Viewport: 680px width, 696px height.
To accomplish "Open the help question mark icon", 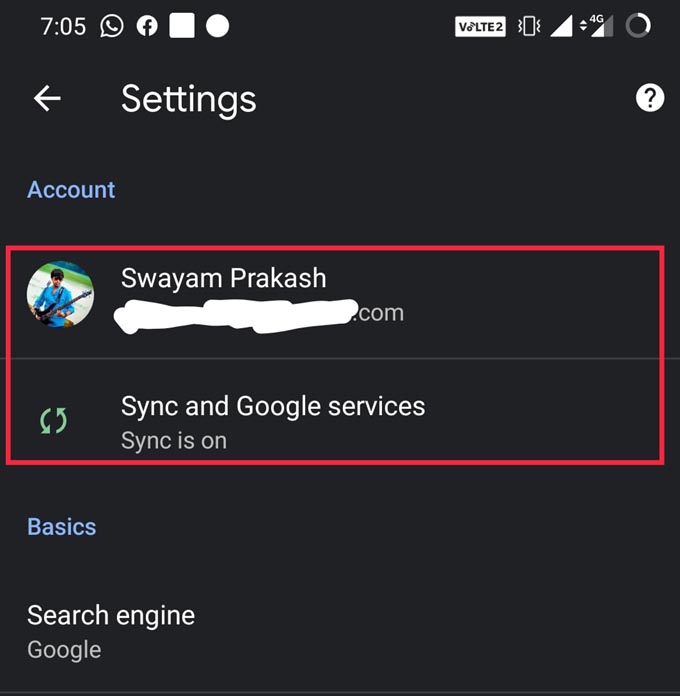I will tap(649, 98).
